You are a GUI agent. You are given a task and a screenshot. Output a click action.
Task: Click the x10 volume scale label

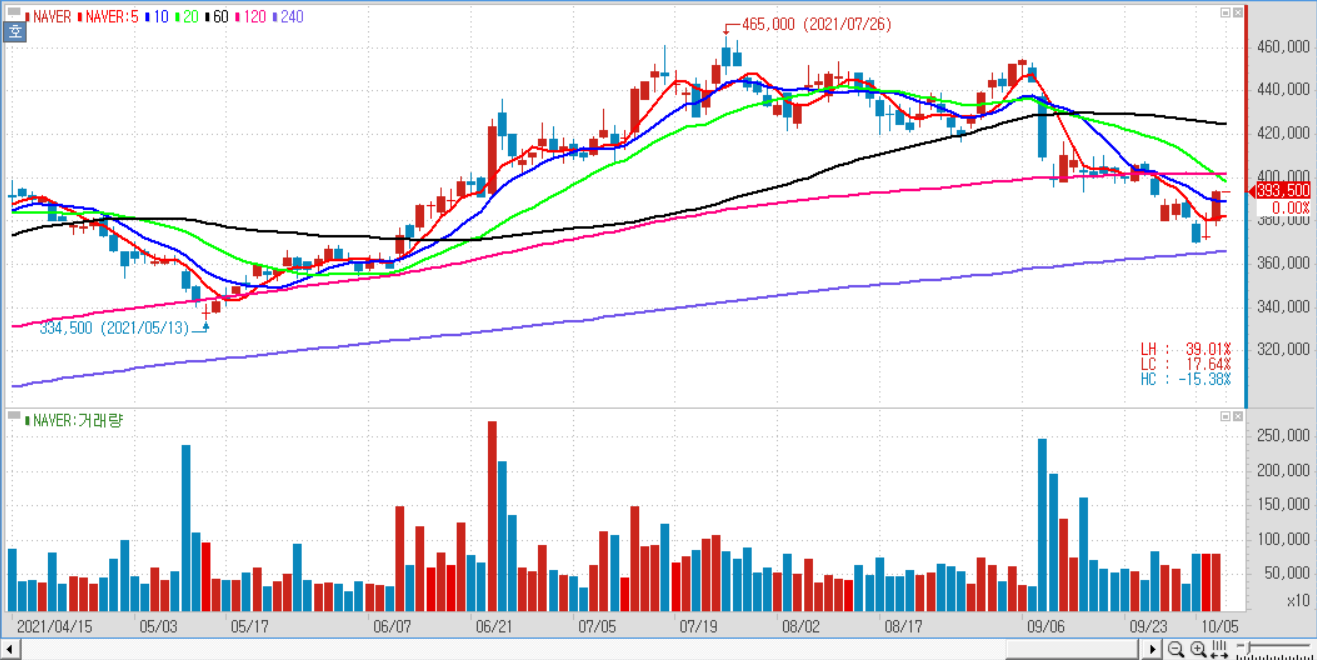tap(1298, 601)
